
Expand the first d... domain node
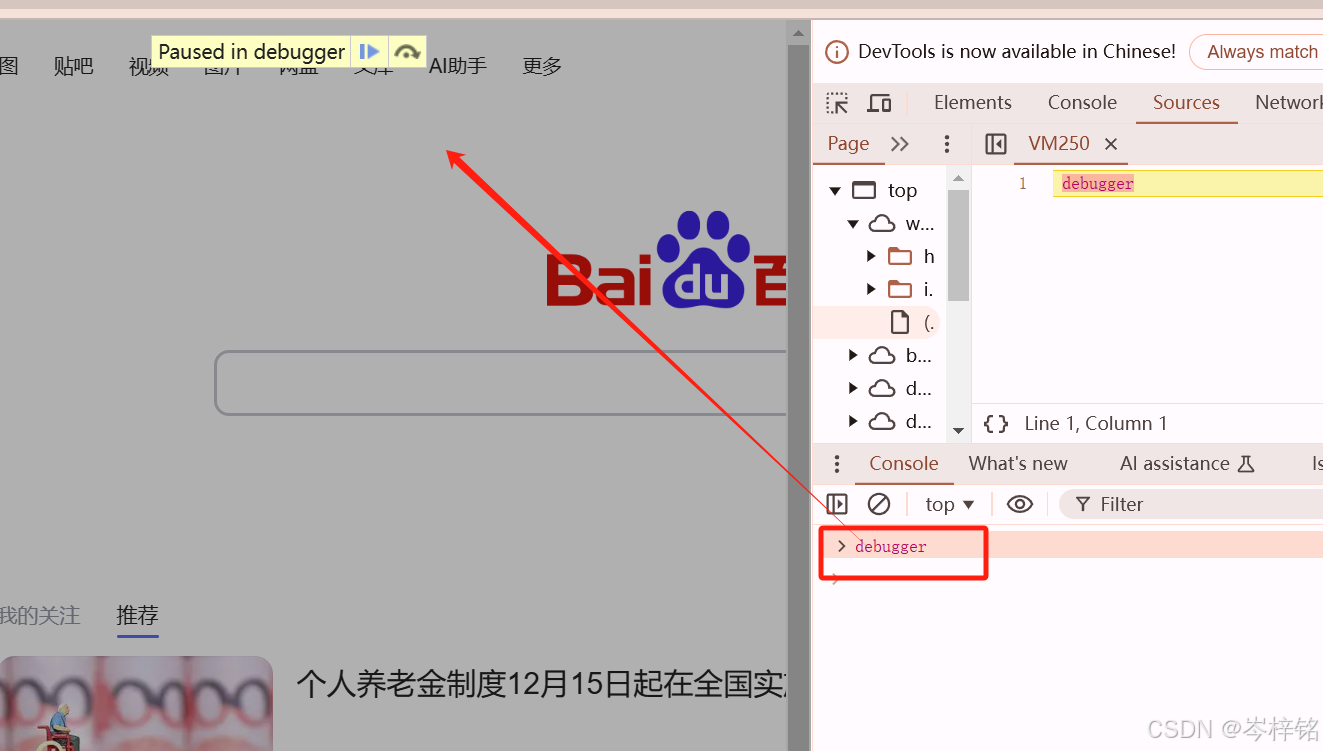point(853,388)
